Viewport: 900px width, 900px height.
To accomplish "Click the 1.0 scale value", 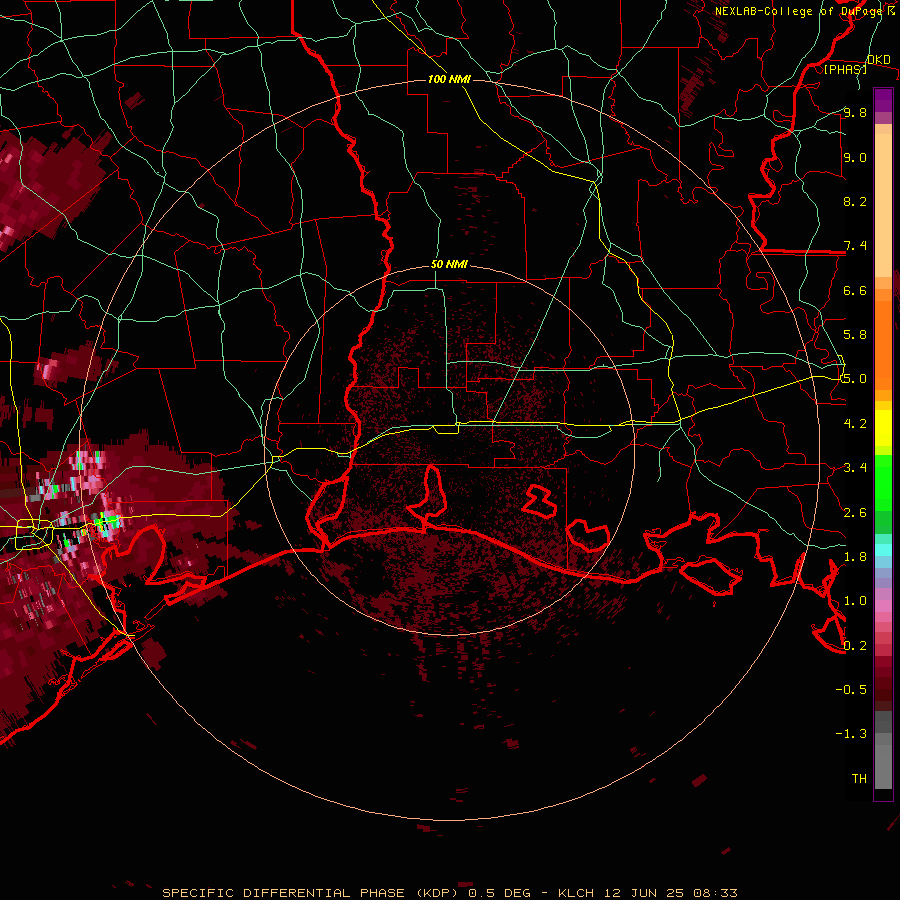I will tap(855, 601).
